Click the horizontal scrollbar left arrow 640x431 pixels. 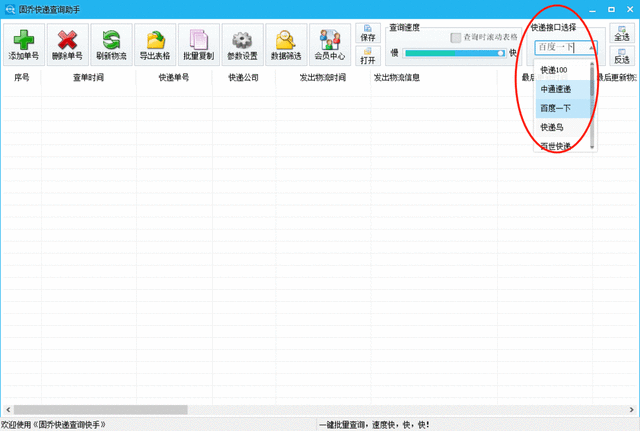(8, 409)
